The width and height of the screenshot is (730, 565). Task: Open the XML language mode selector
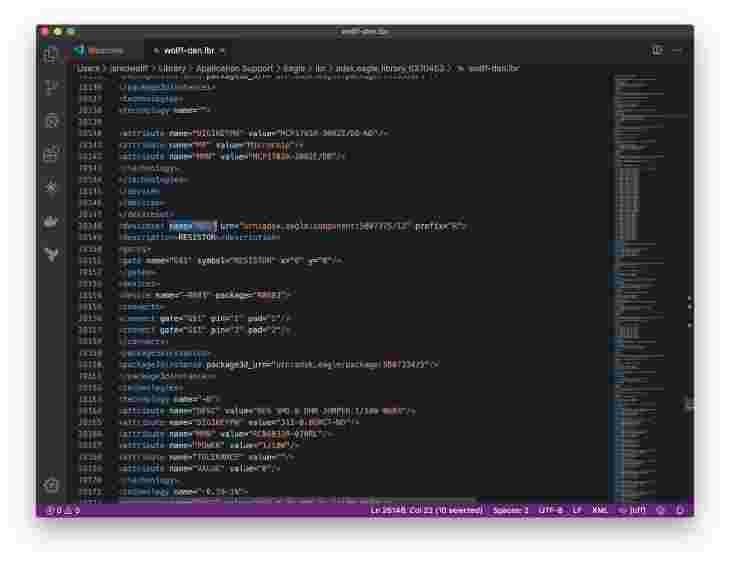click(600, 511)
